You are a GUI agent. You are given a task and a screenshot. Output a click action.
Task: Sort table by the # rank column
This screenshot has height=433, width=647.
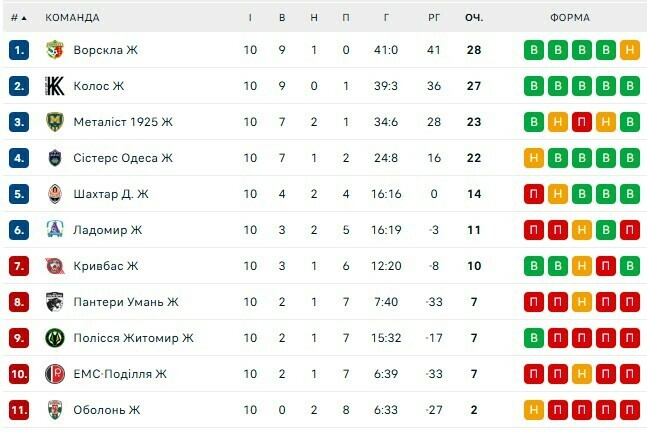pyautogui.click(x=18, y=17)
